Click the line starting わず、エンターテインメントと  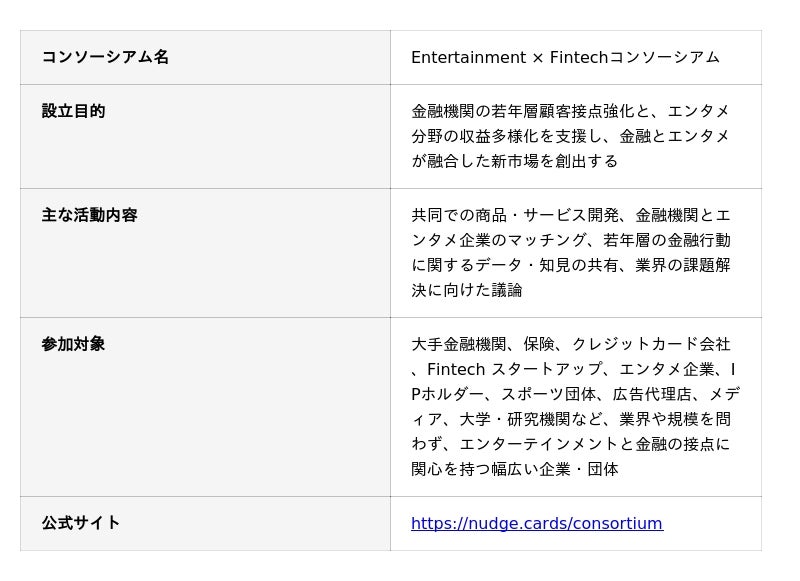[x=570, y=444]
